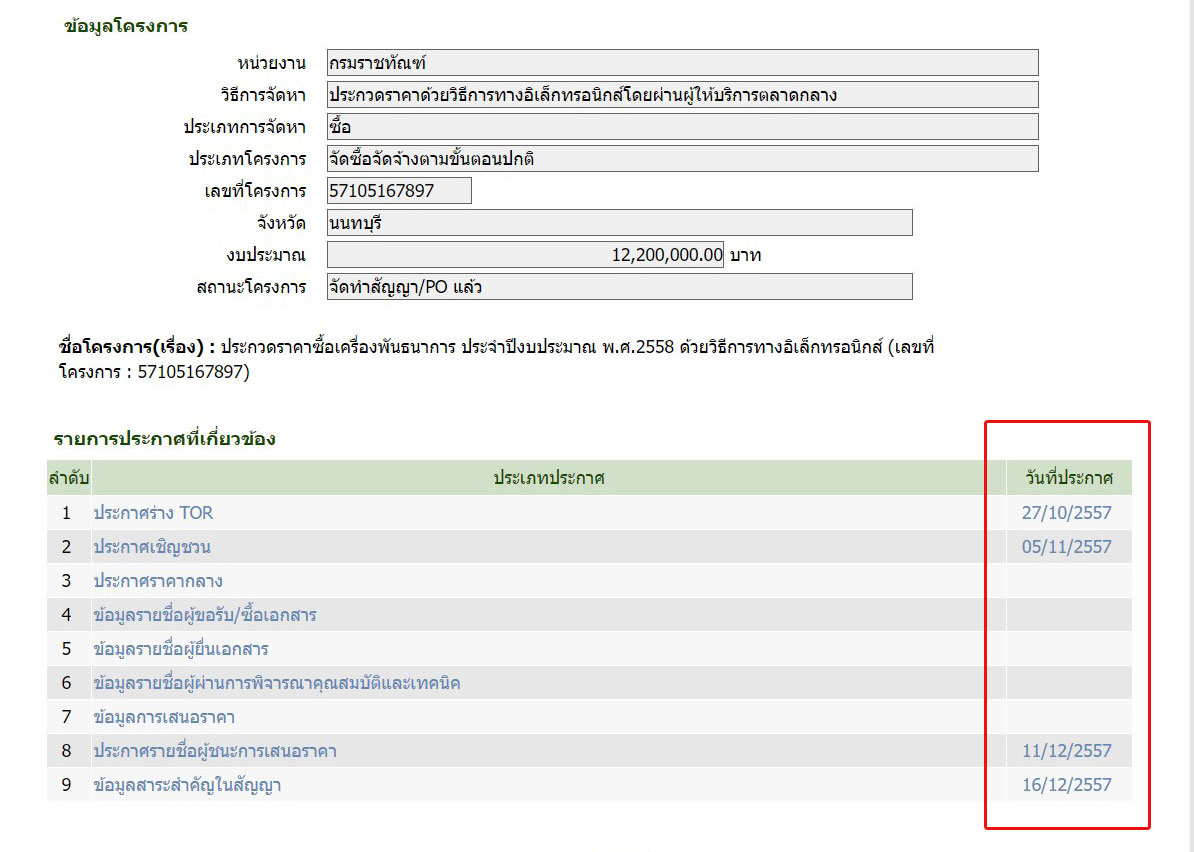Click the หน่วยงาน field showing กรมราชทัณฑ์

point(682,63)
